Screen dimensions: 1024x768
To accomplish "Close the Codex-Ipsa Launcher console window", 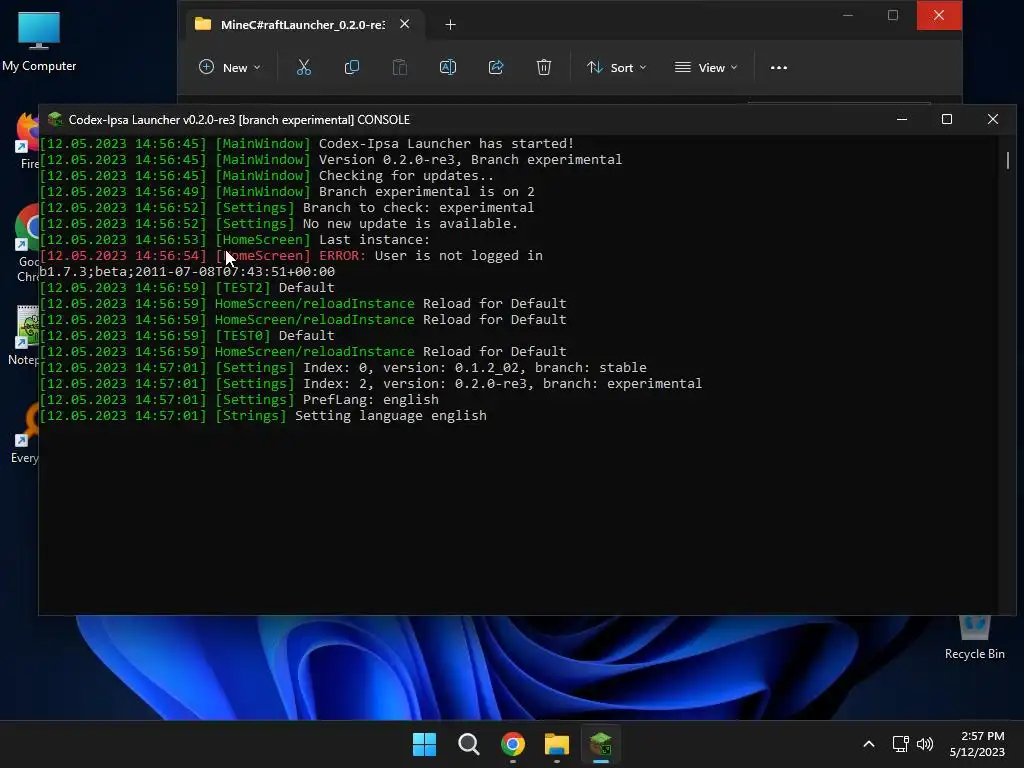I will 993,120.
